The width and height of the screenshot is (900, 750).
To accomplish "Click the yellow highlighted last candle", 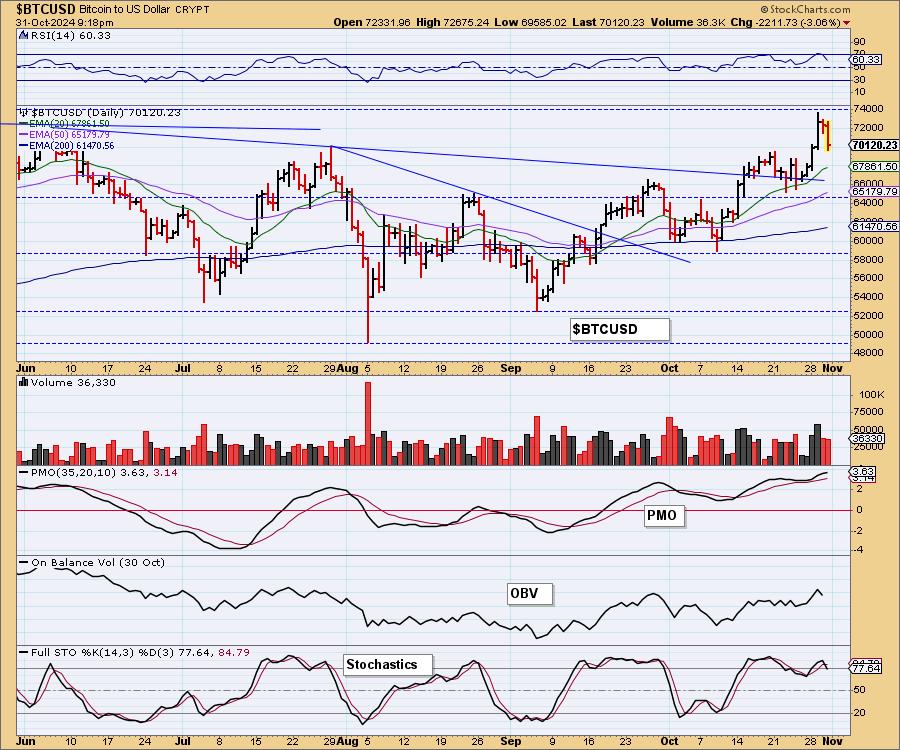I will tap(828, 136).
